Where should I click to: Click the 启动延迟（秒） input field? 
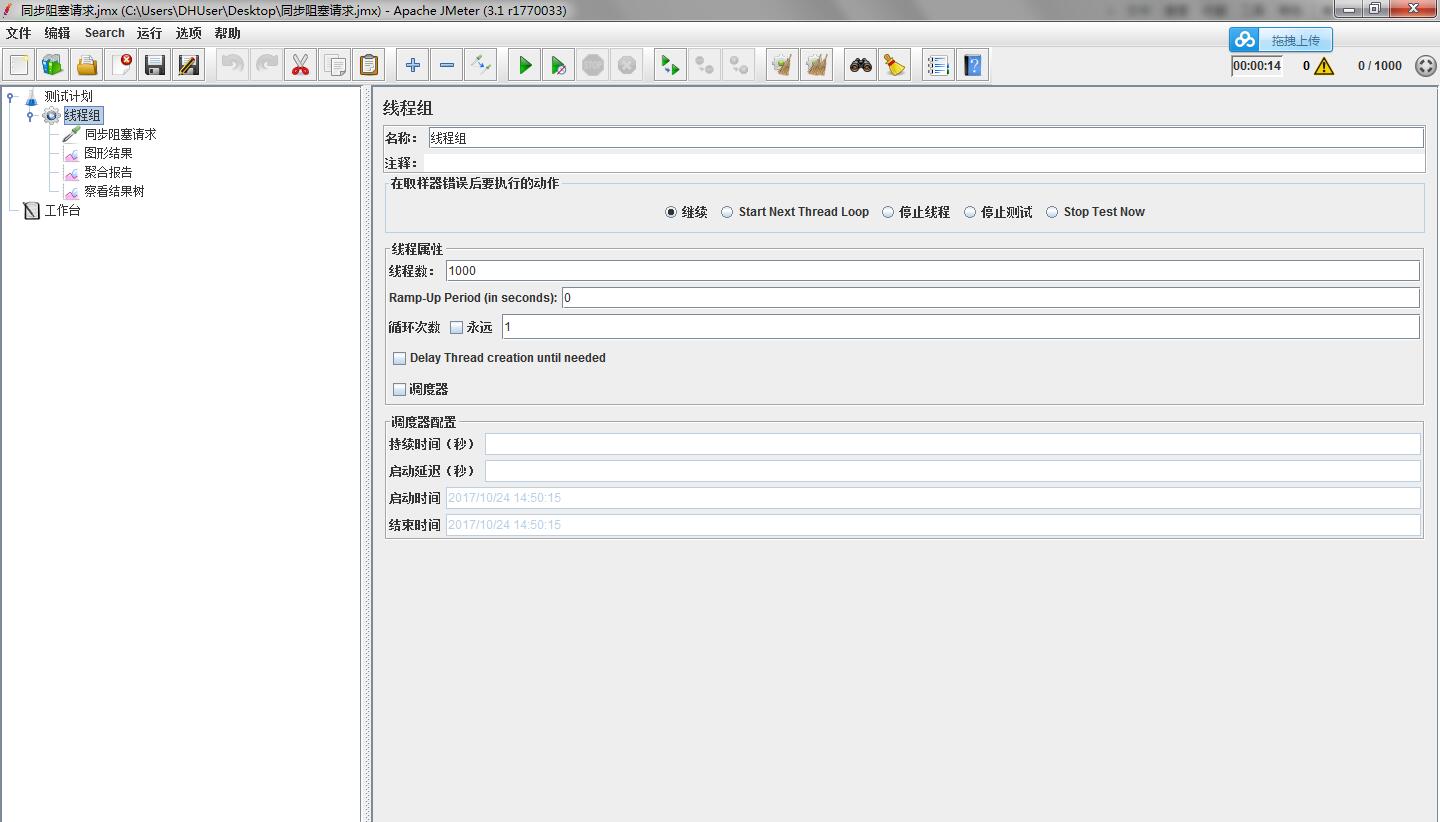tap(952, 471)
